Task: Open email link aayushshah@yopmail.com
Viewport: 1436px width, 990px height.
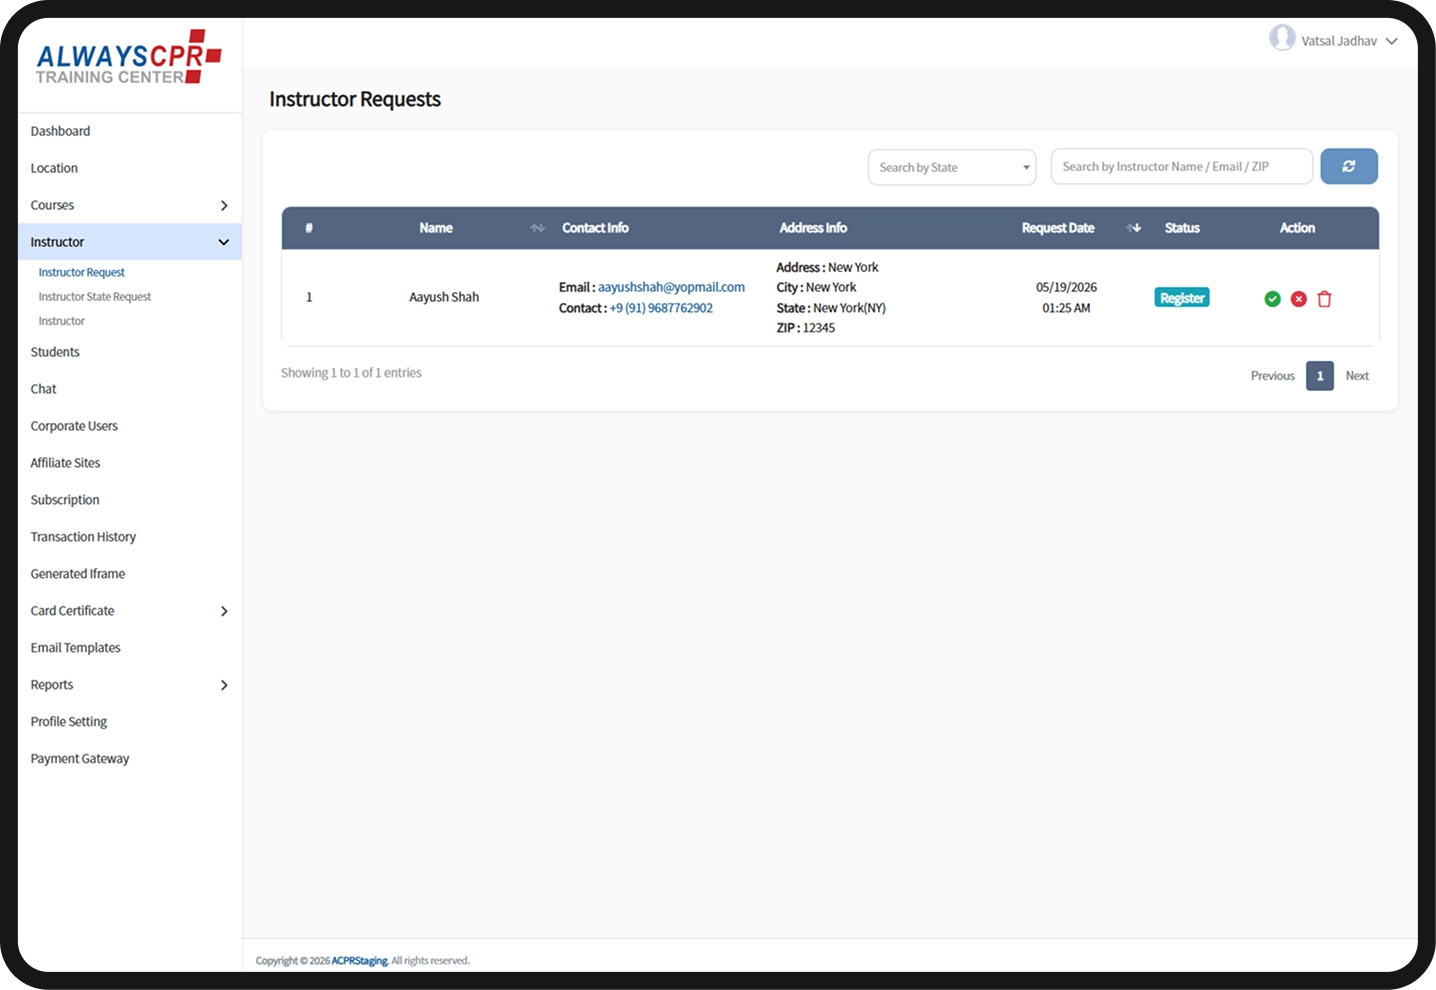Action: point(671,287)
